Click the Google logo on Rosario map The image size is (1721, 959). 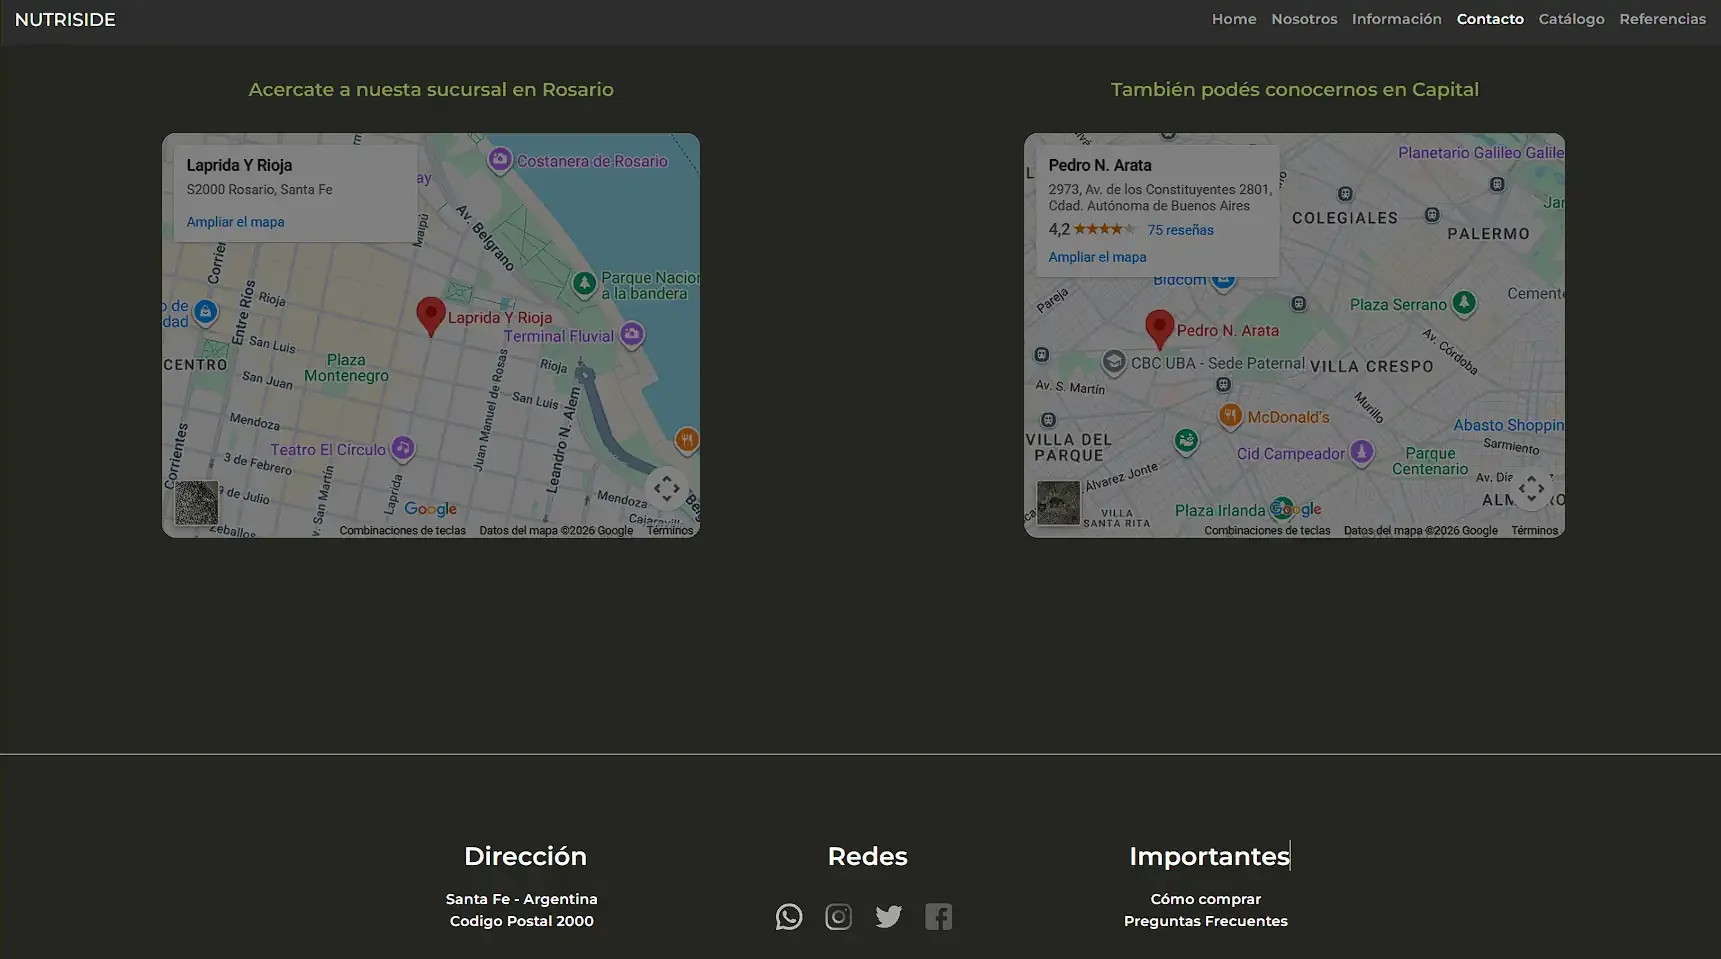coord(431,509)
